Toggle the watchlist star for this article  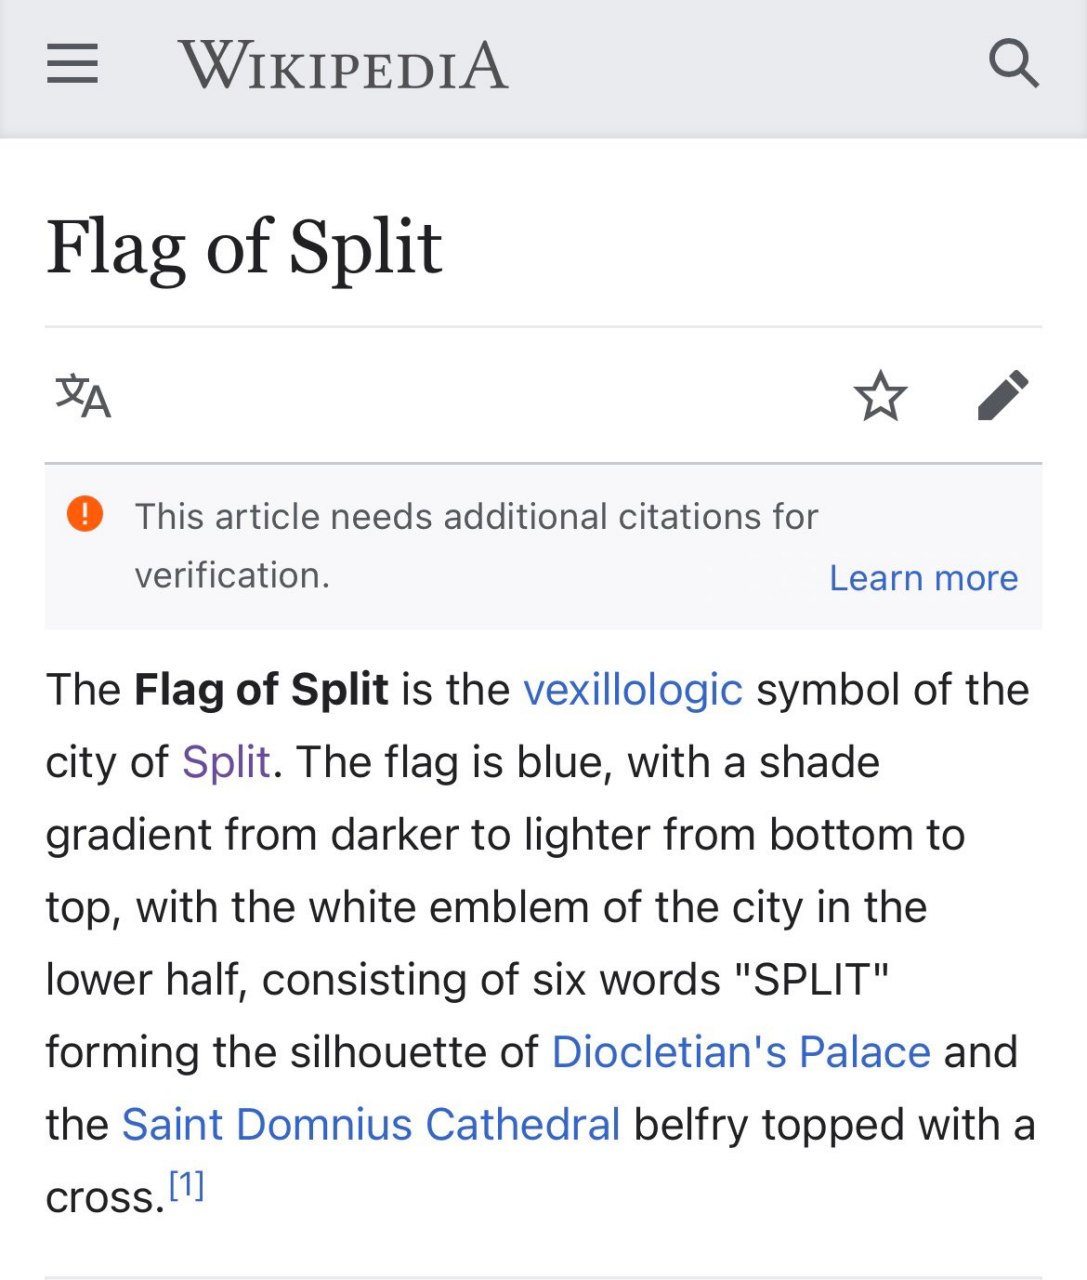pyautogui.click(x=880, y=396)
